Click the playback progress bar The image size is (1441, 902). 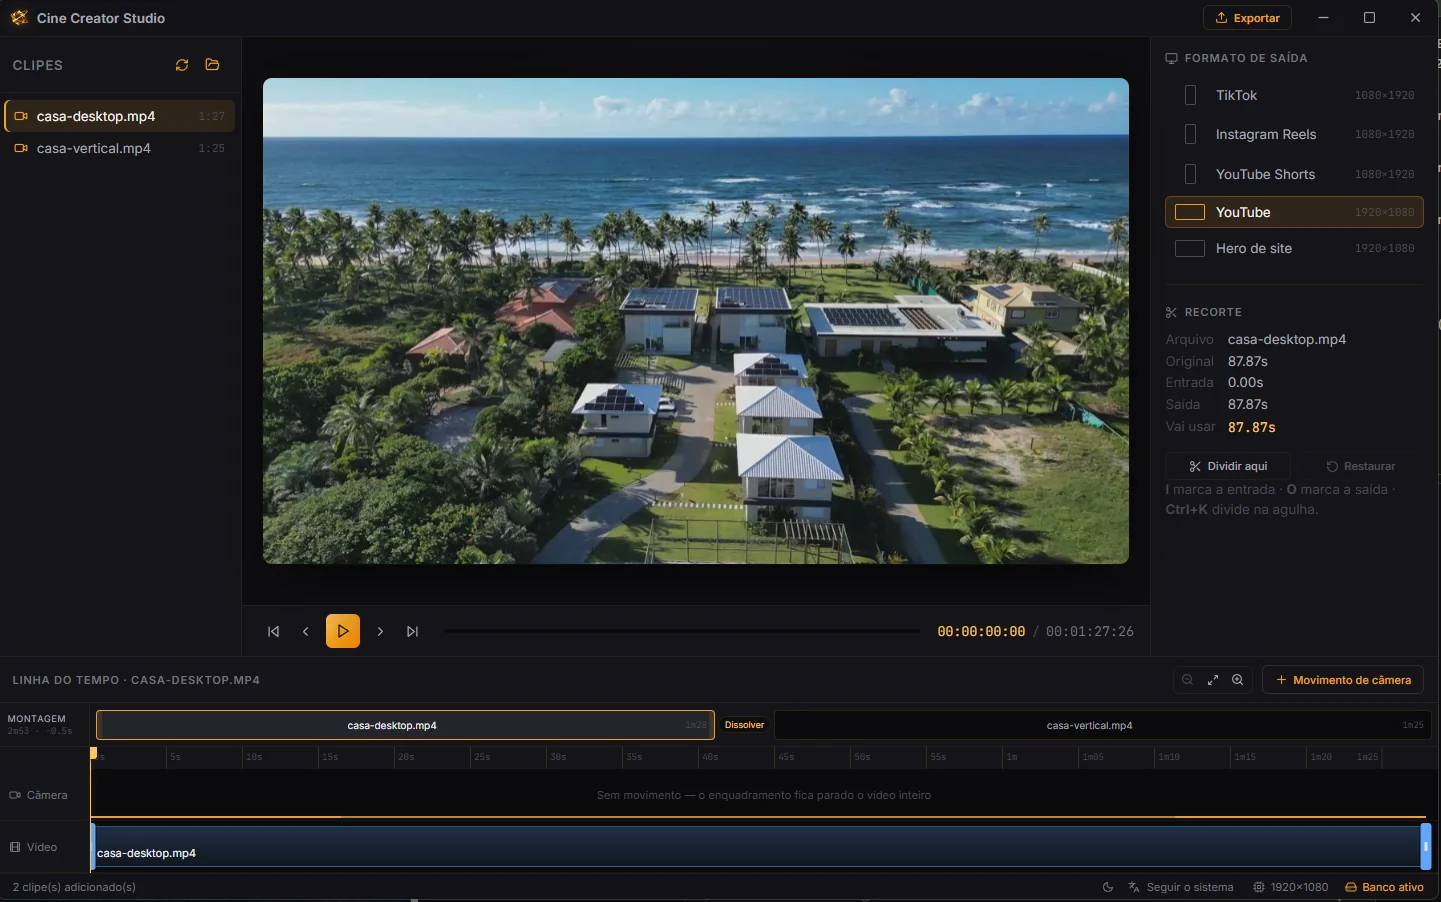682,631
